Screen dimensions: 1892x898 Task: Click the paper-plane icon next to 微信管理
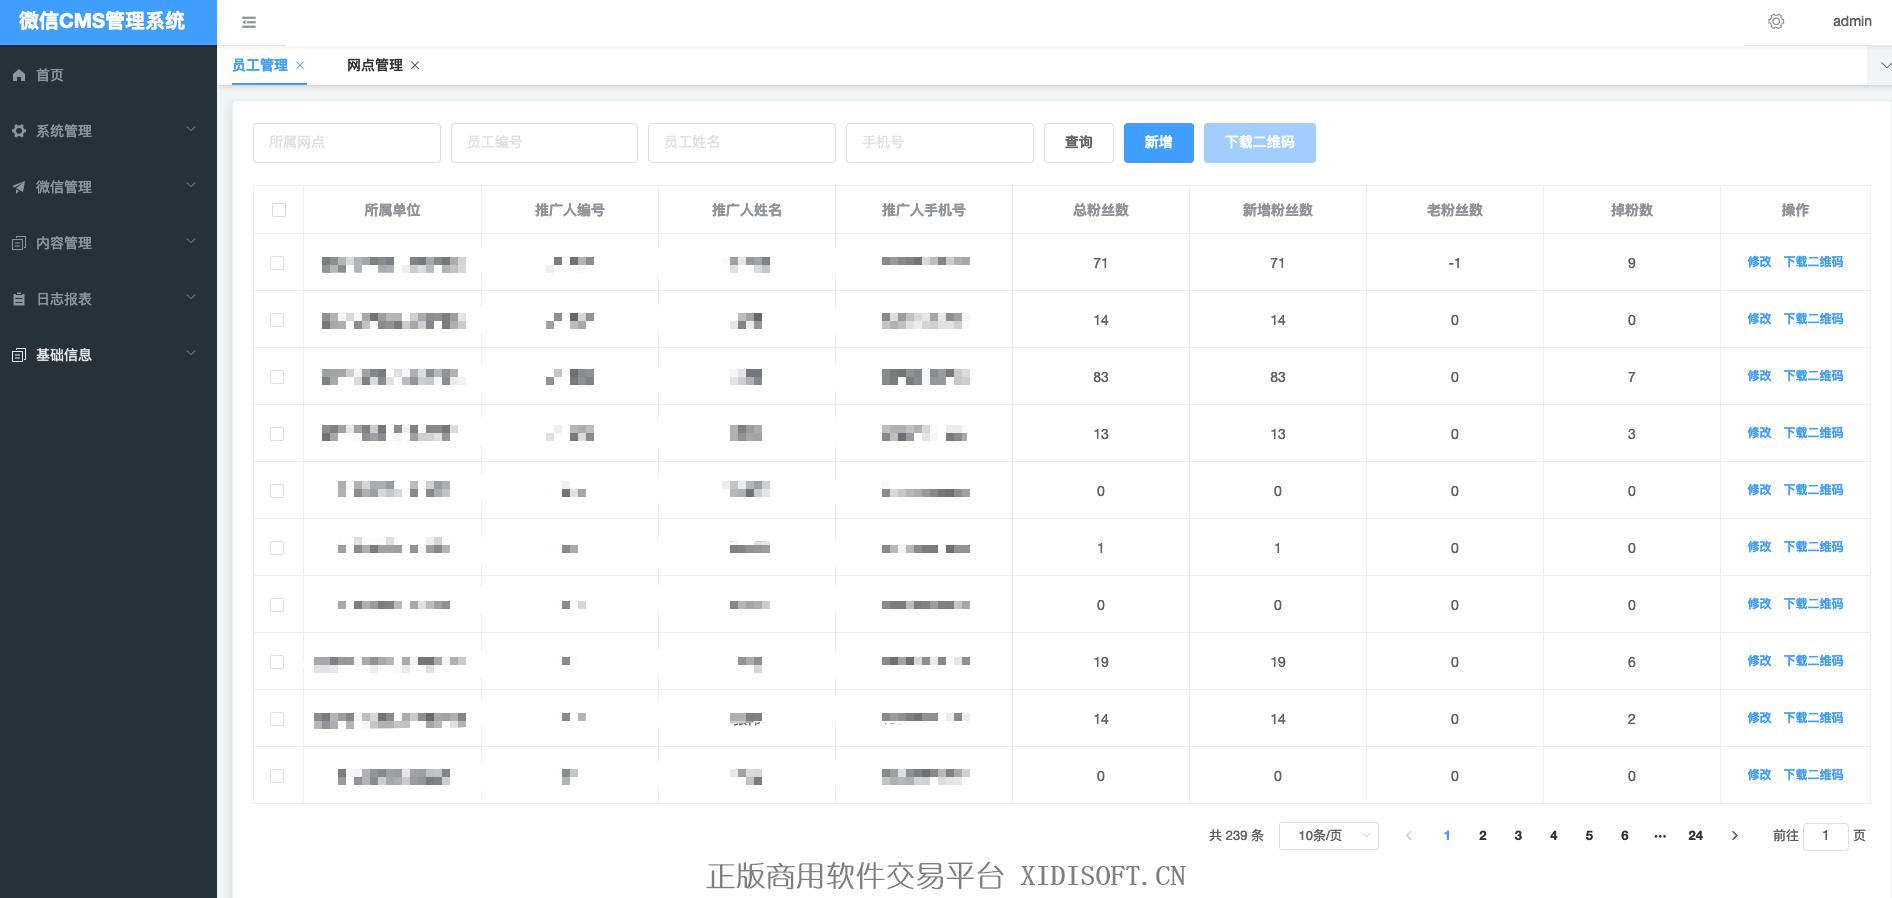(19, 187)
